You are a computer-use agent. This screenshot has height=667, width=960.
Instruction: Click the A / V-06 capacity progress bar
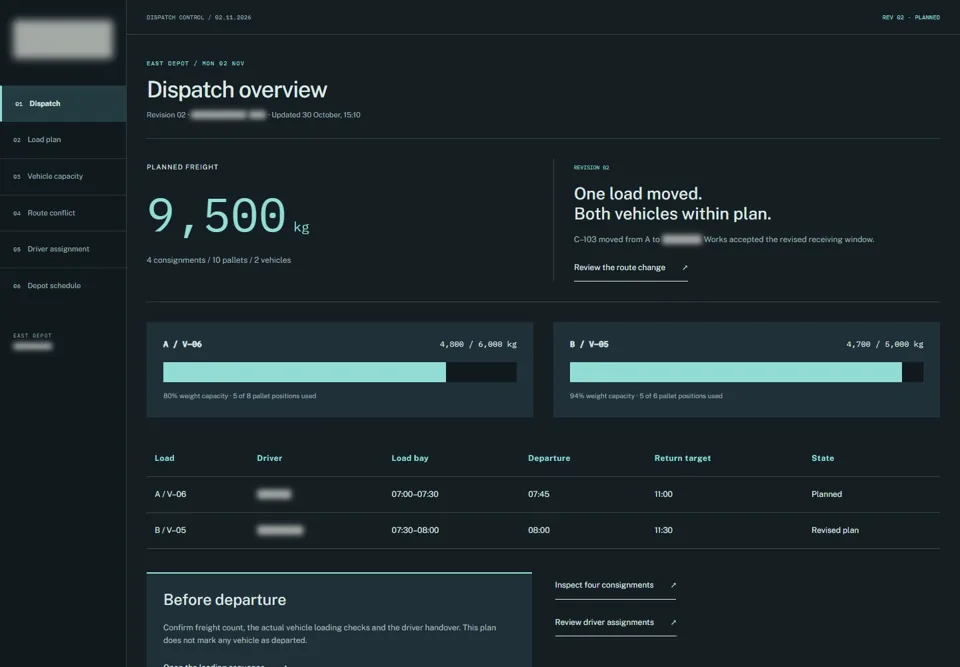(x=339, y=372)
